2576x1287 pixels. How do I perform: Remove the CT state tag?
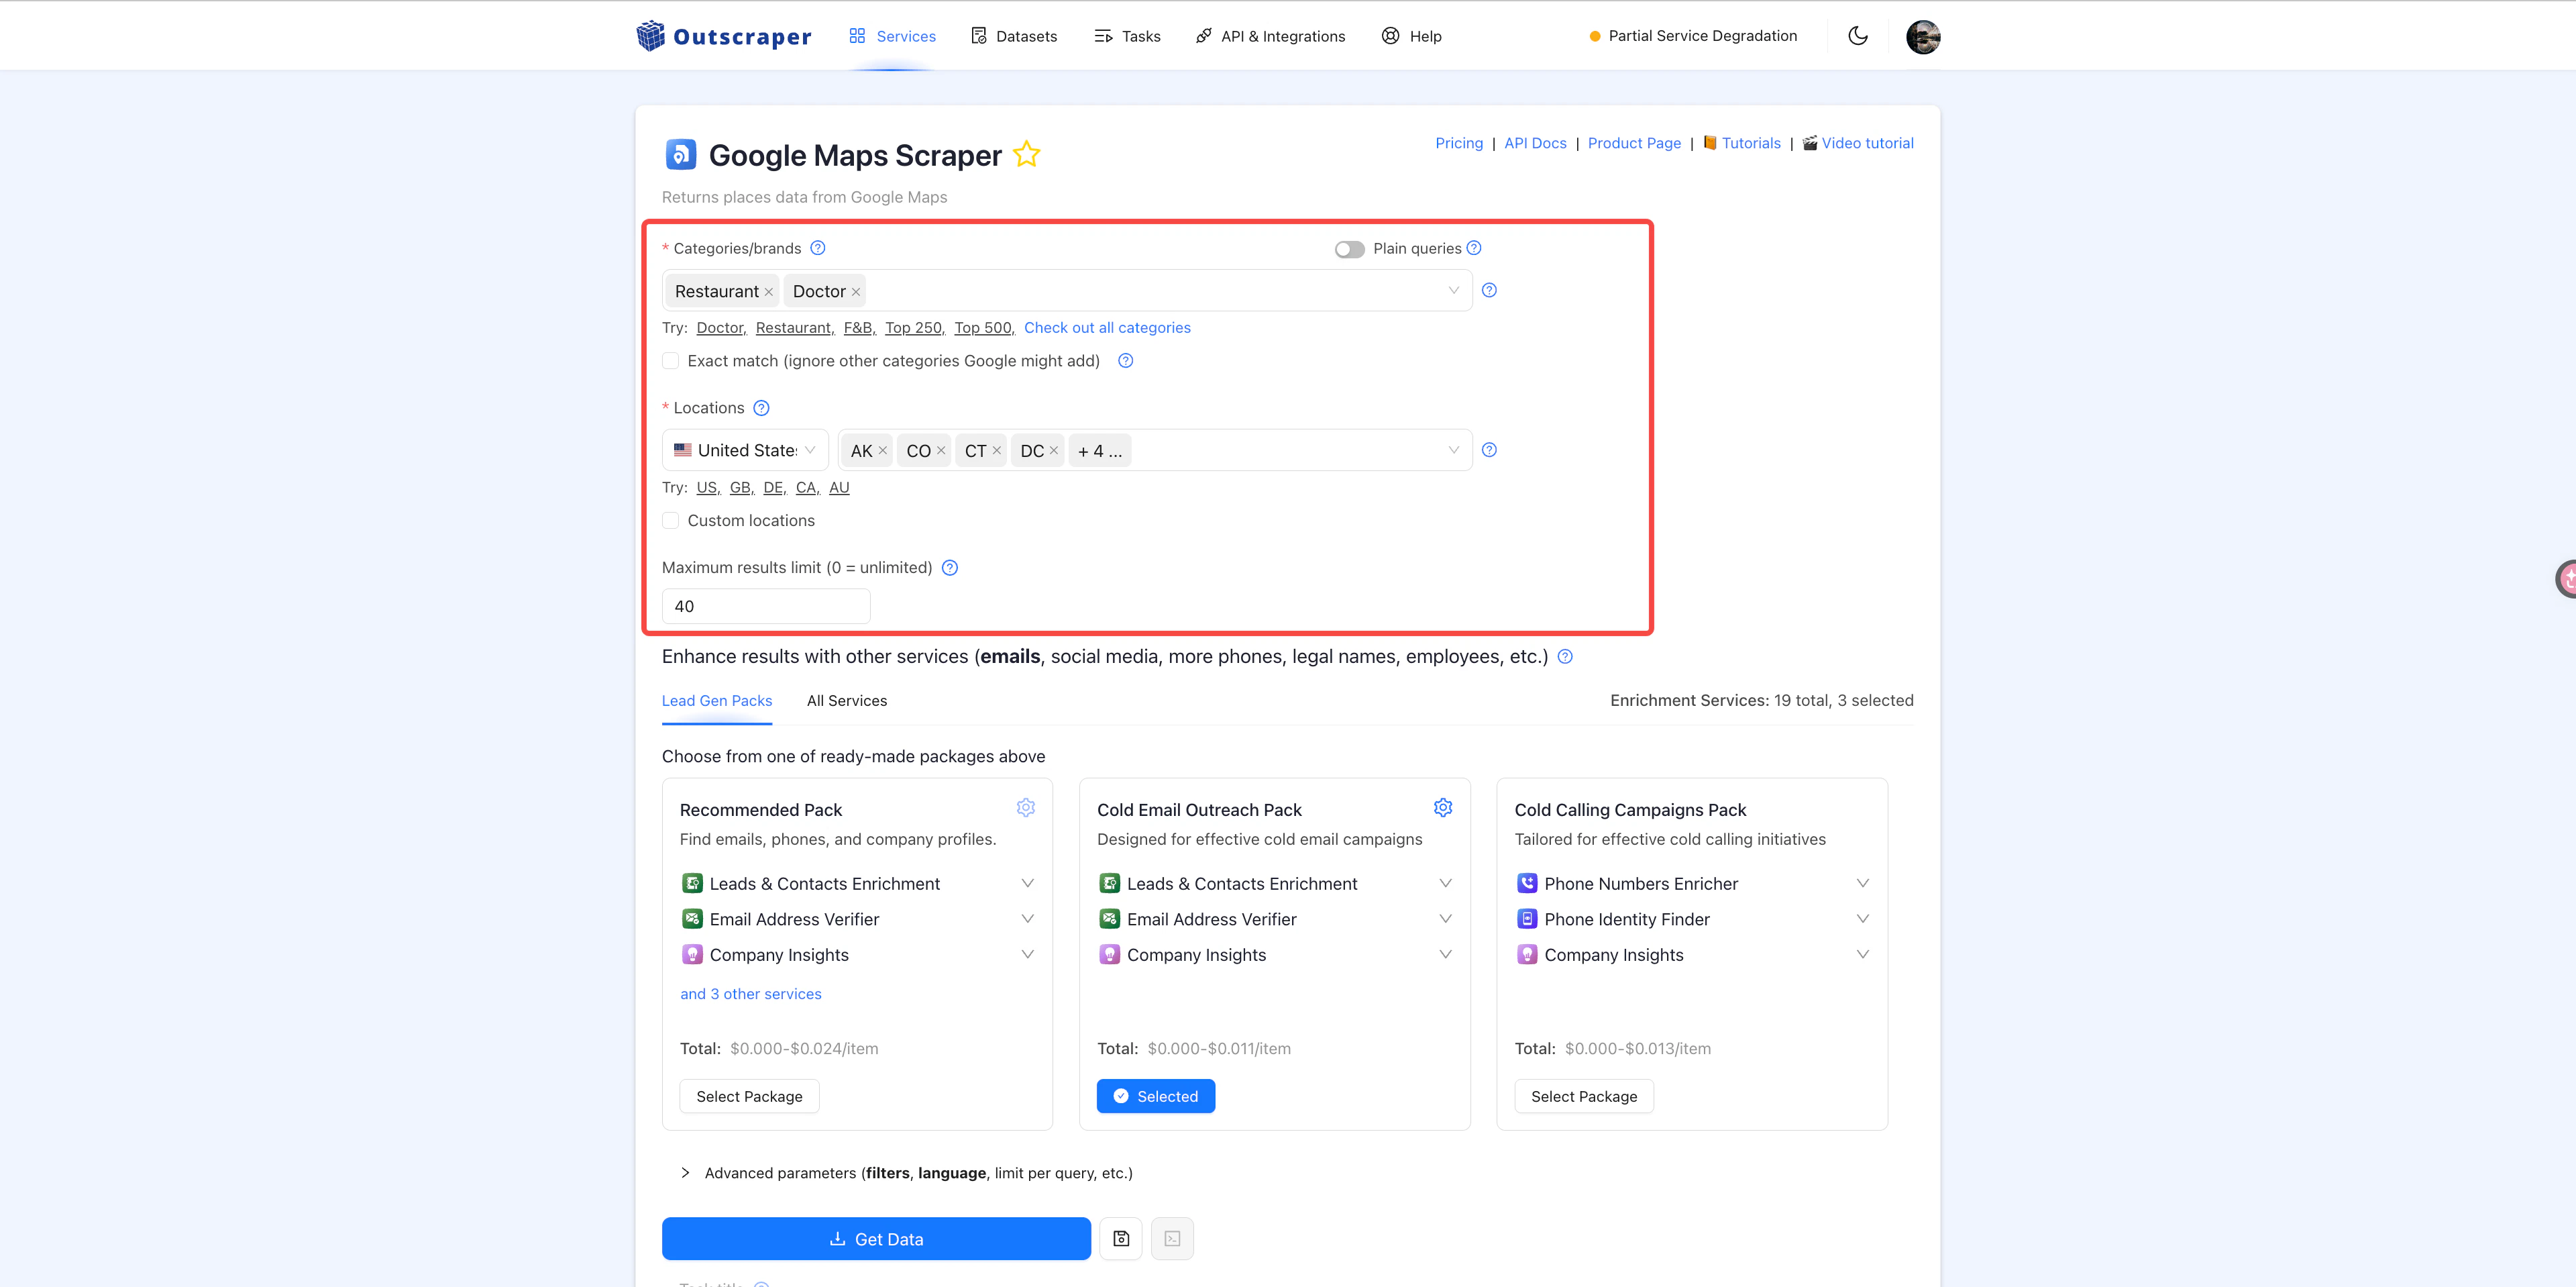996,451
